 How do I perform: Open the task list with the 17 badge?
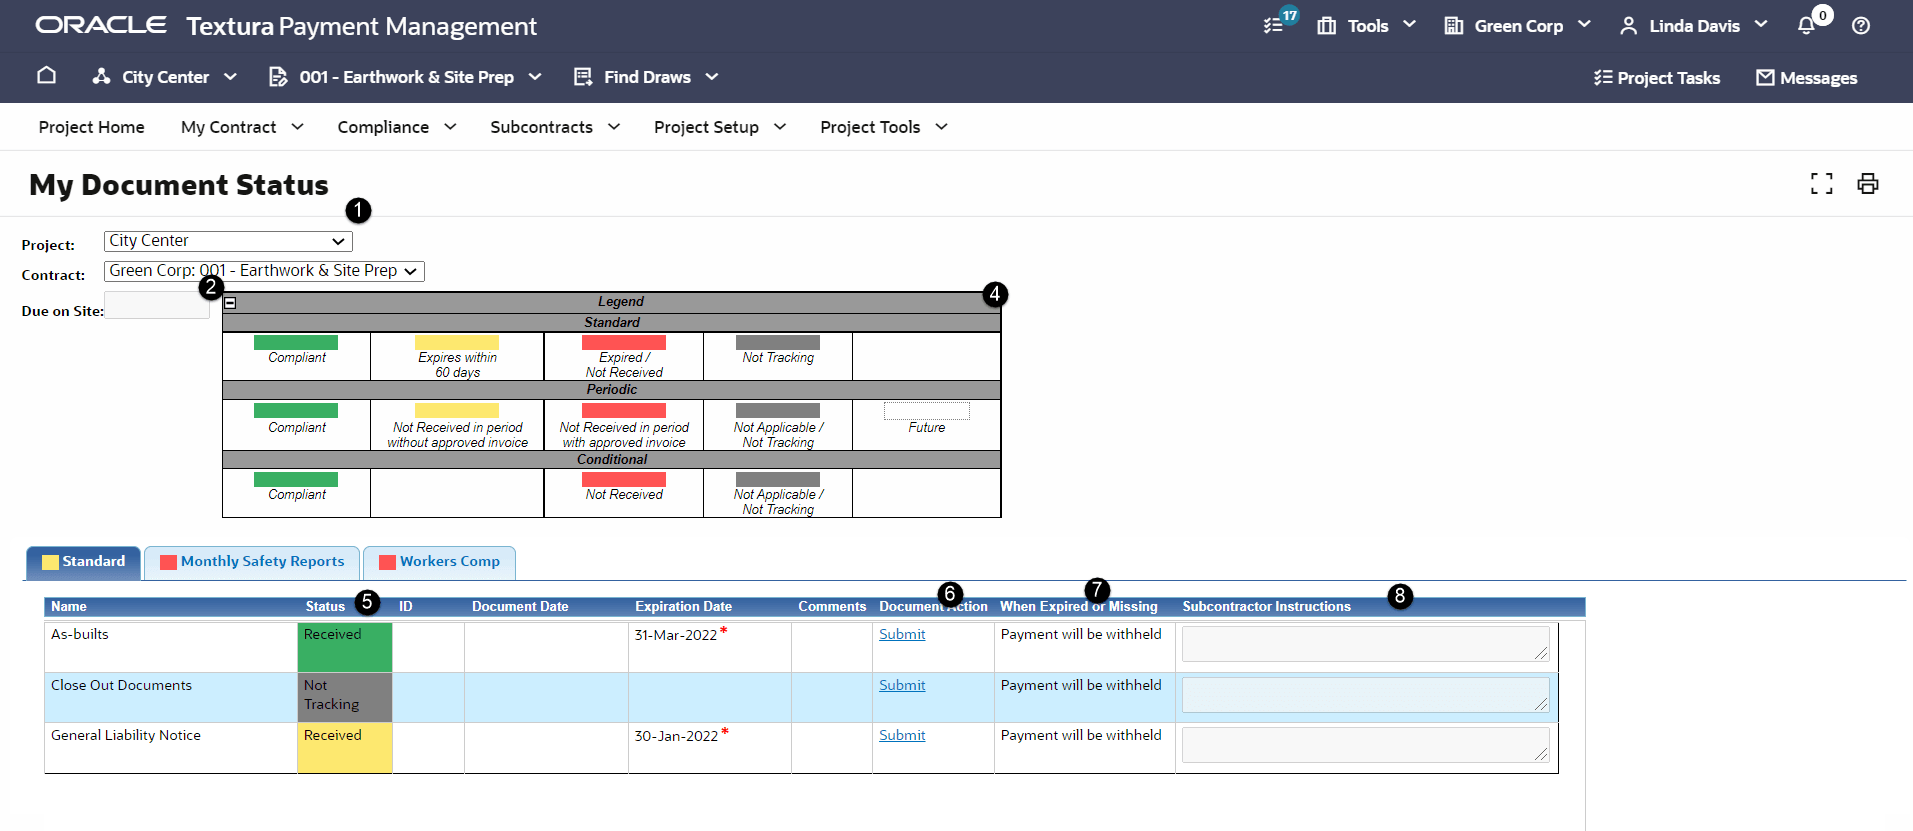tap(1274, 25)
